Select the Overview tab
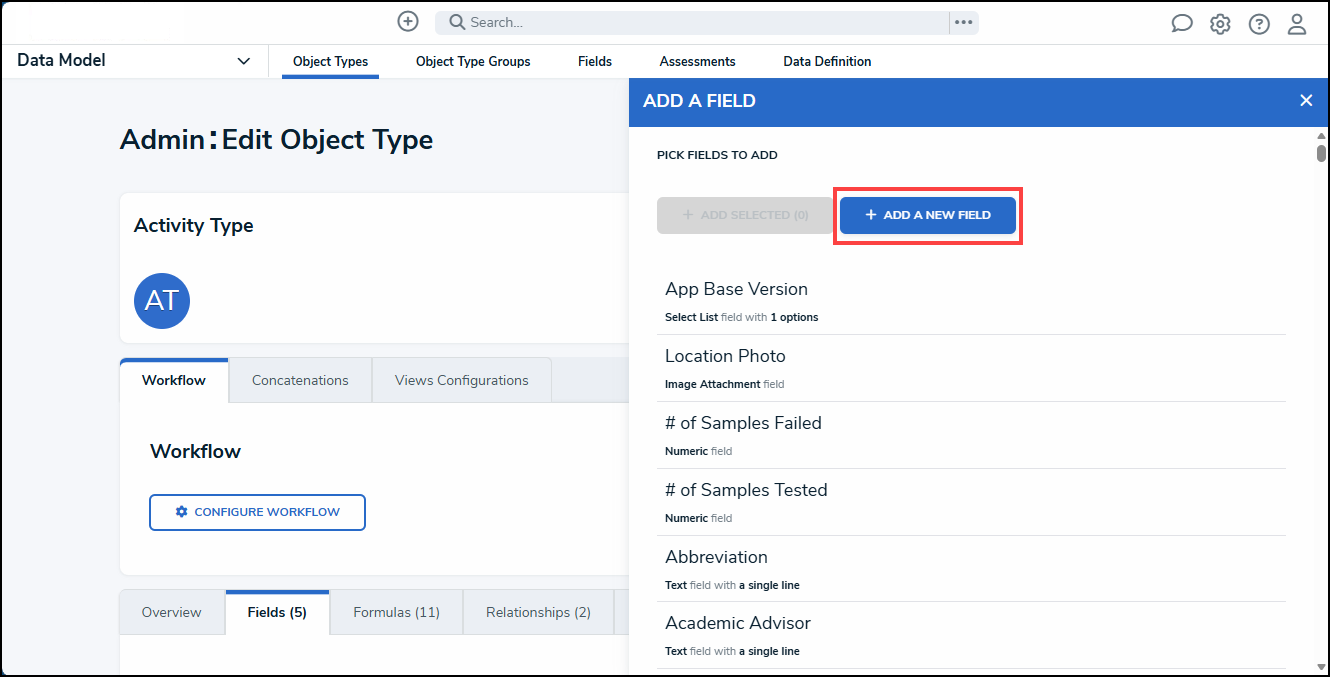This screenshot has height=677, width=1330. coord(171,612)
